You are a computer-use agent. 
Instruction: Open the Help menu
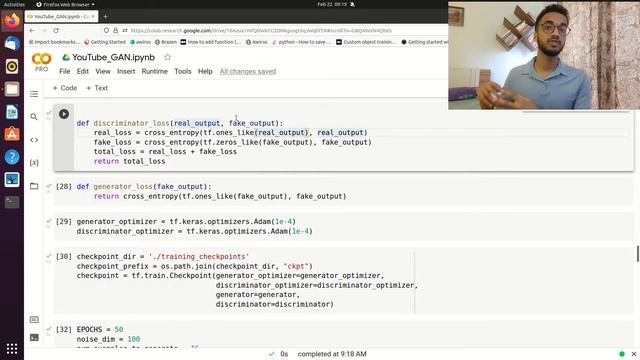point(205,71)
